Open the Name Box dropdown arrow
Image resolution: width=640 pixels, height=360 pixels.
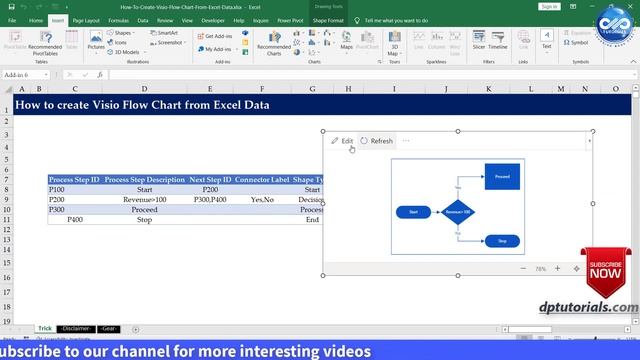(x=46, y=75)
